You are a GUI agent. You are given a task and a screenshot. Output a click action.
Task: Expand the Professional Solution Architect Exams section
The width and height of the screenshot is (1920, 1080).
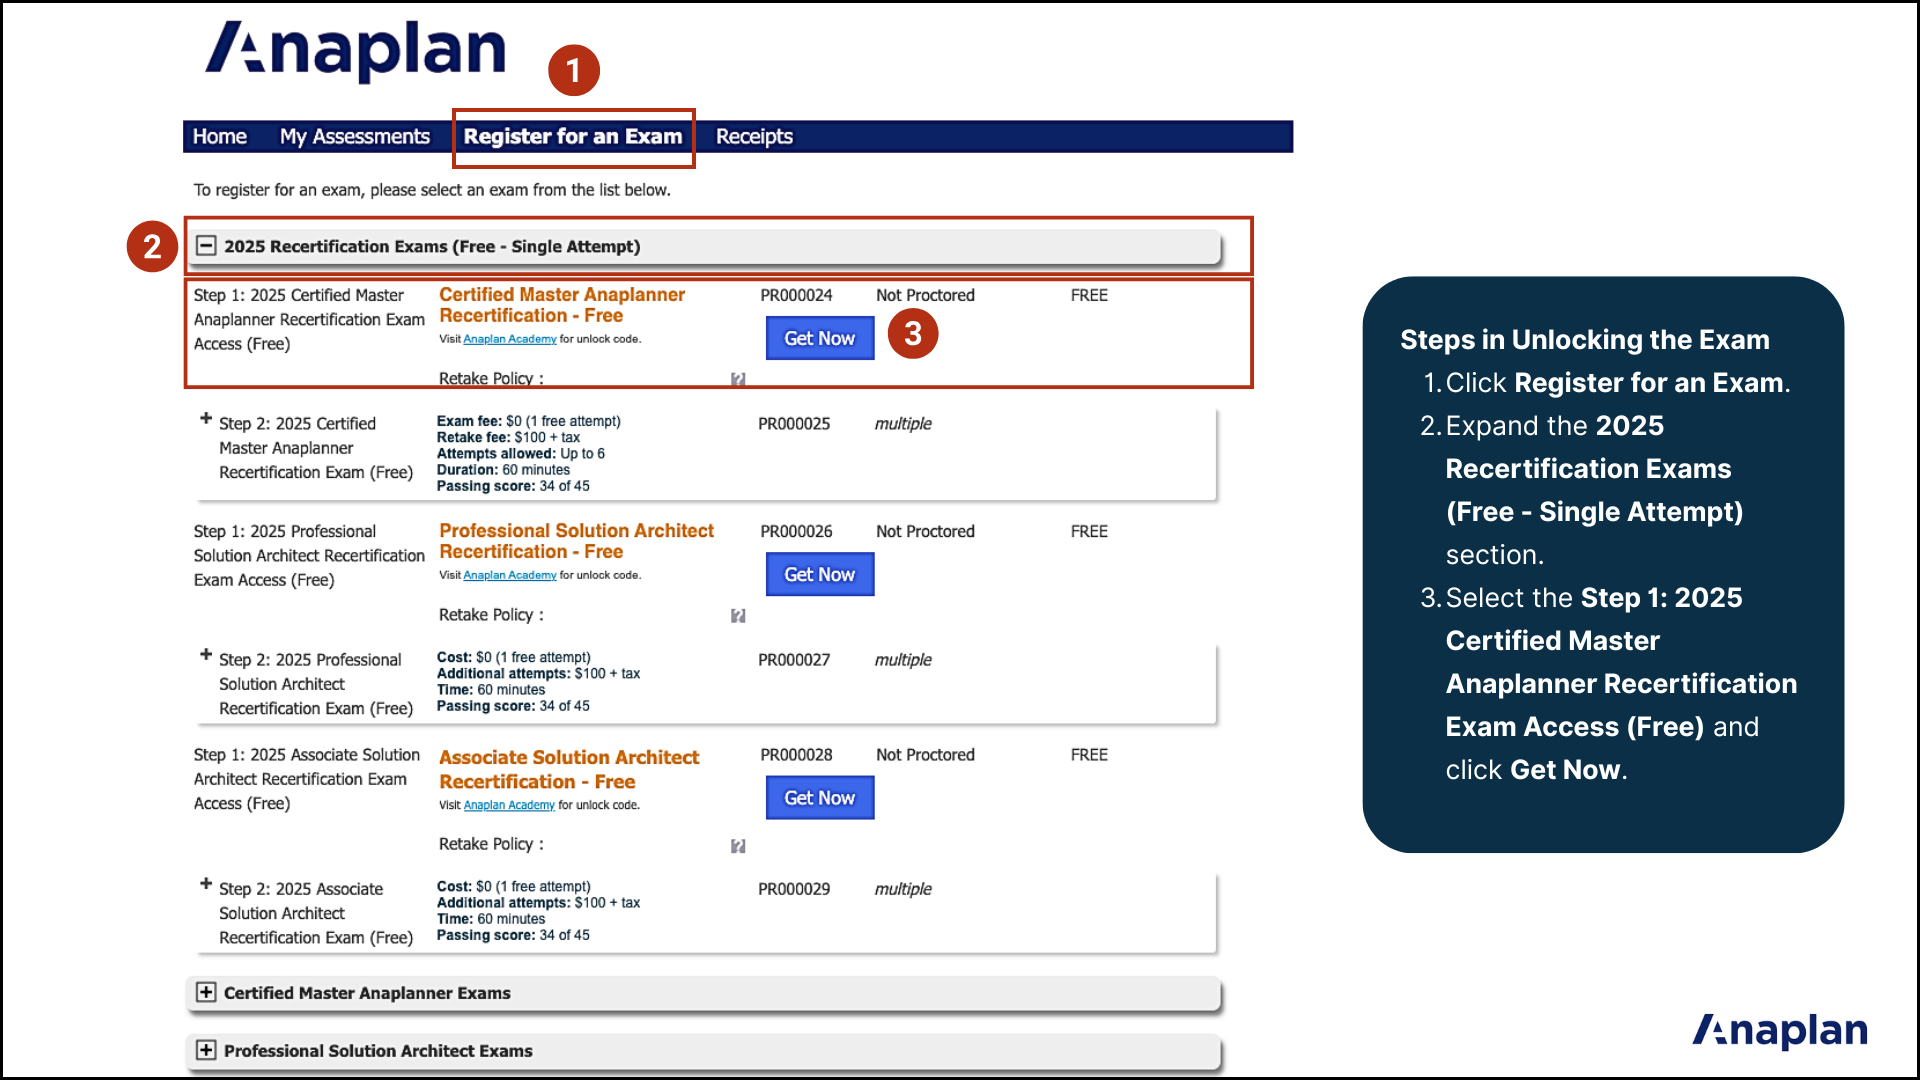click(206, 1050)
